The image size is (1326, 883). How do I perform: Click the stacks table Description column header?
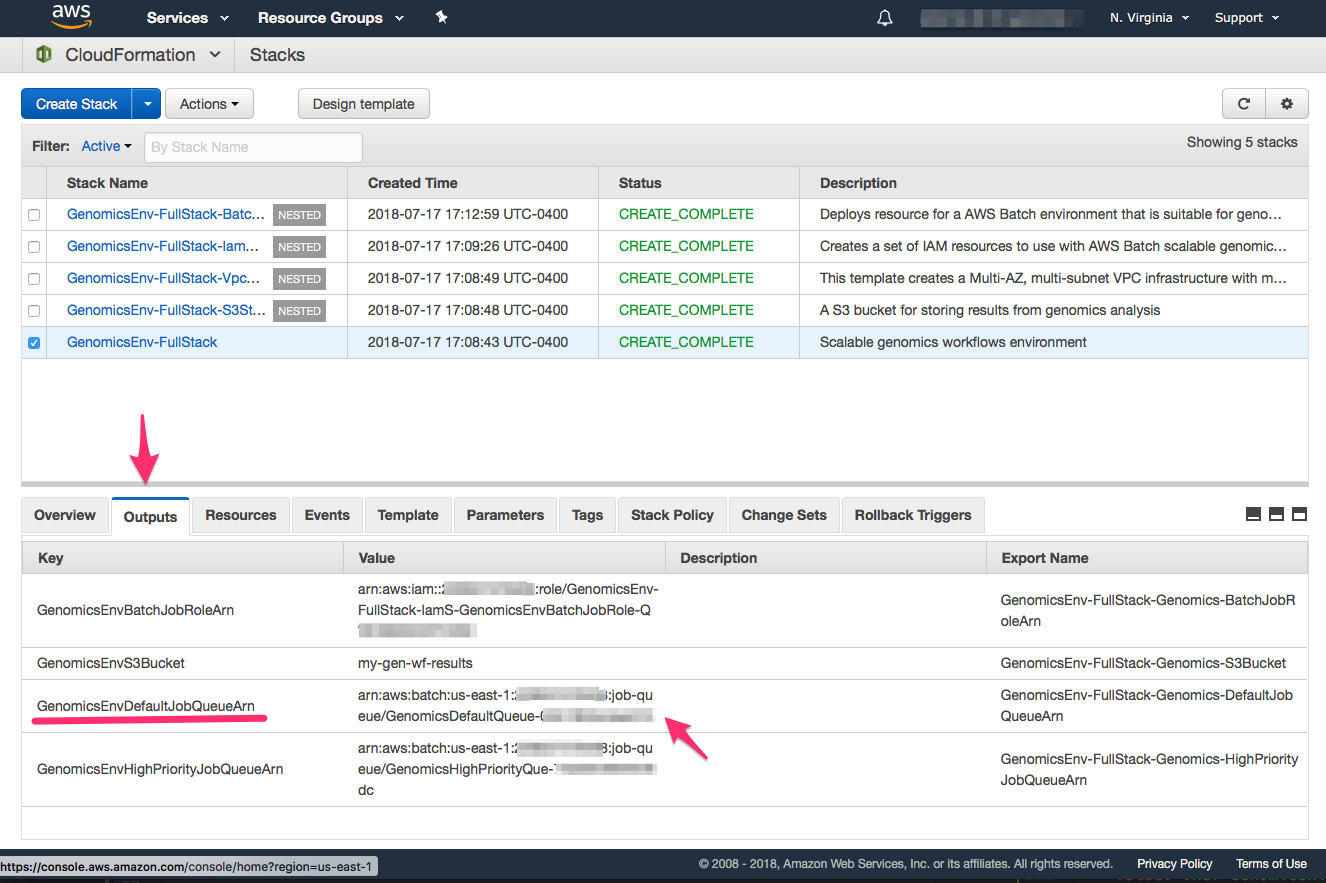[x=858, y=183]
